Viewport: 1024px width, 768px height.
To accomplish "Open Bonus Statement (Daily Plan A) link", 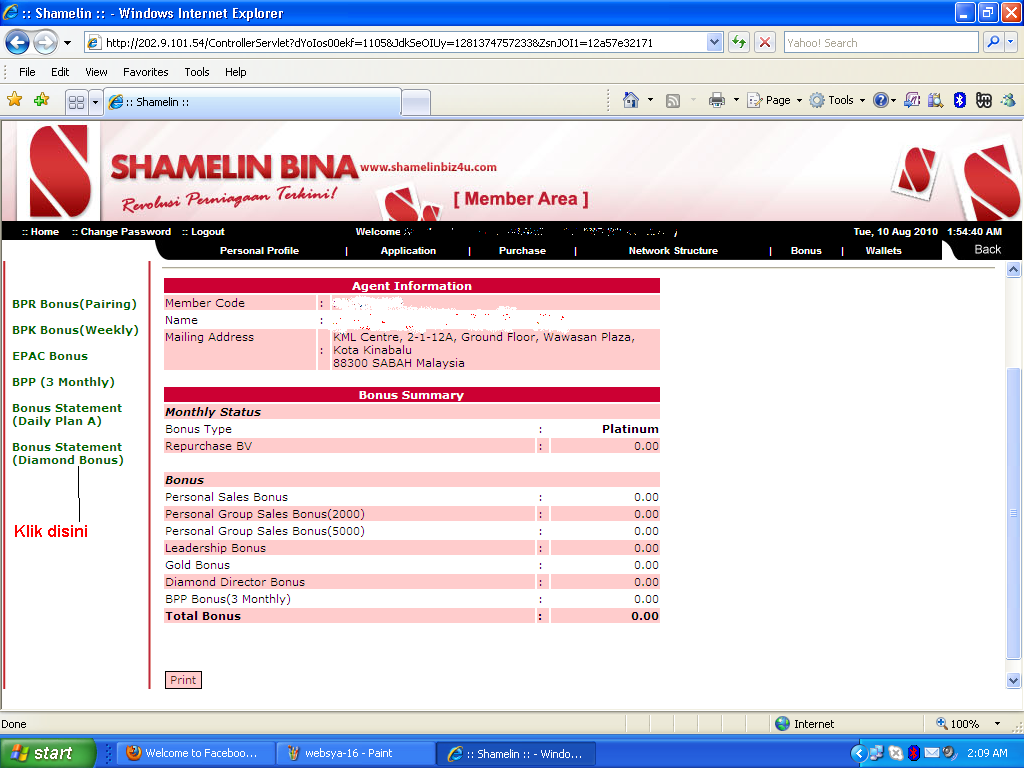I will point(67,415).
